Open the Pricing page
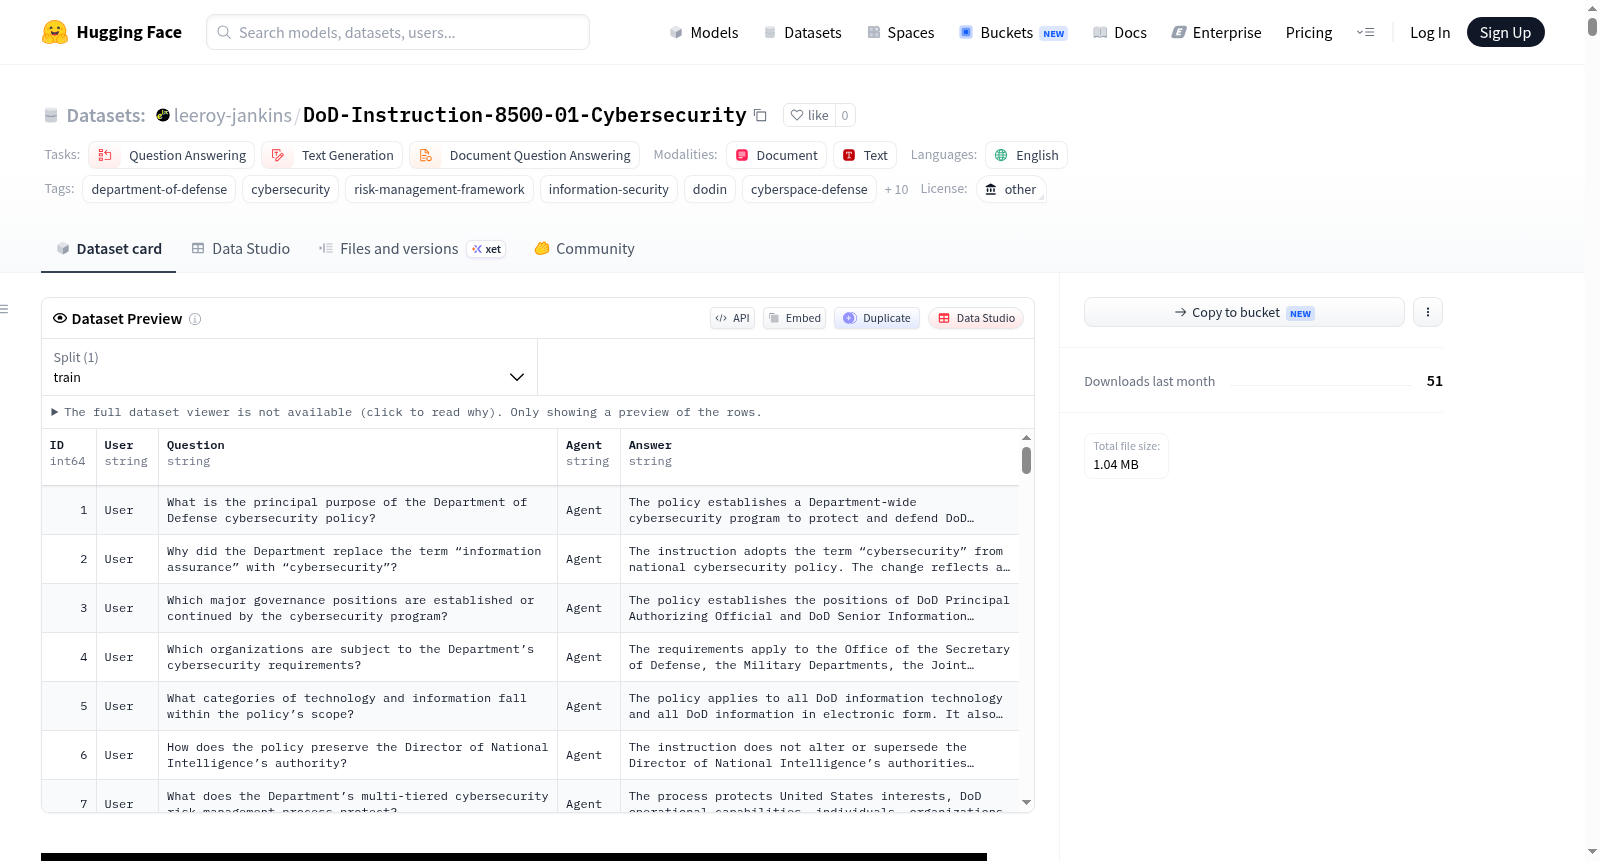The image size is (1600, 861). click(x=1308, y=32)
